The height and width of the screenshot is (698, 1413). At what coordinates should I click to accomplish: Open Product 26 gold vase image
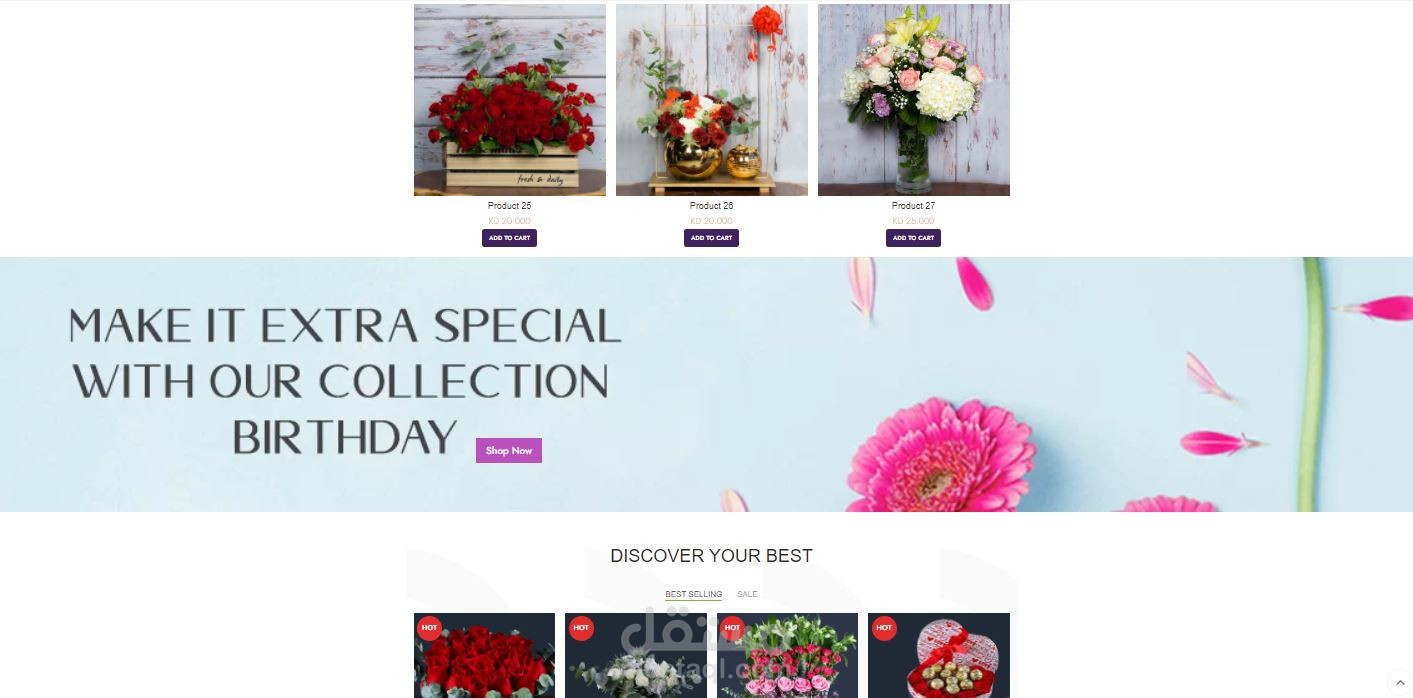point(712,100)
